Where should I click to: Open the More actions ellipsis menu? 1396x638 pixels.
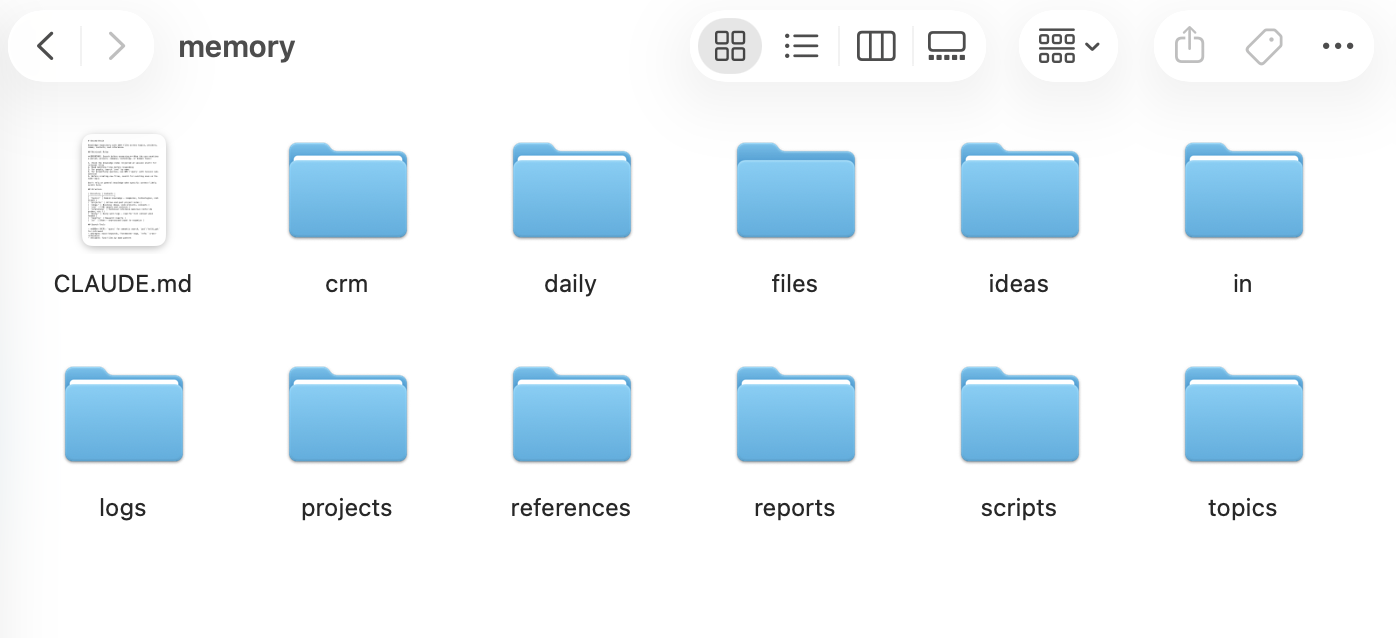(1337, 46)
